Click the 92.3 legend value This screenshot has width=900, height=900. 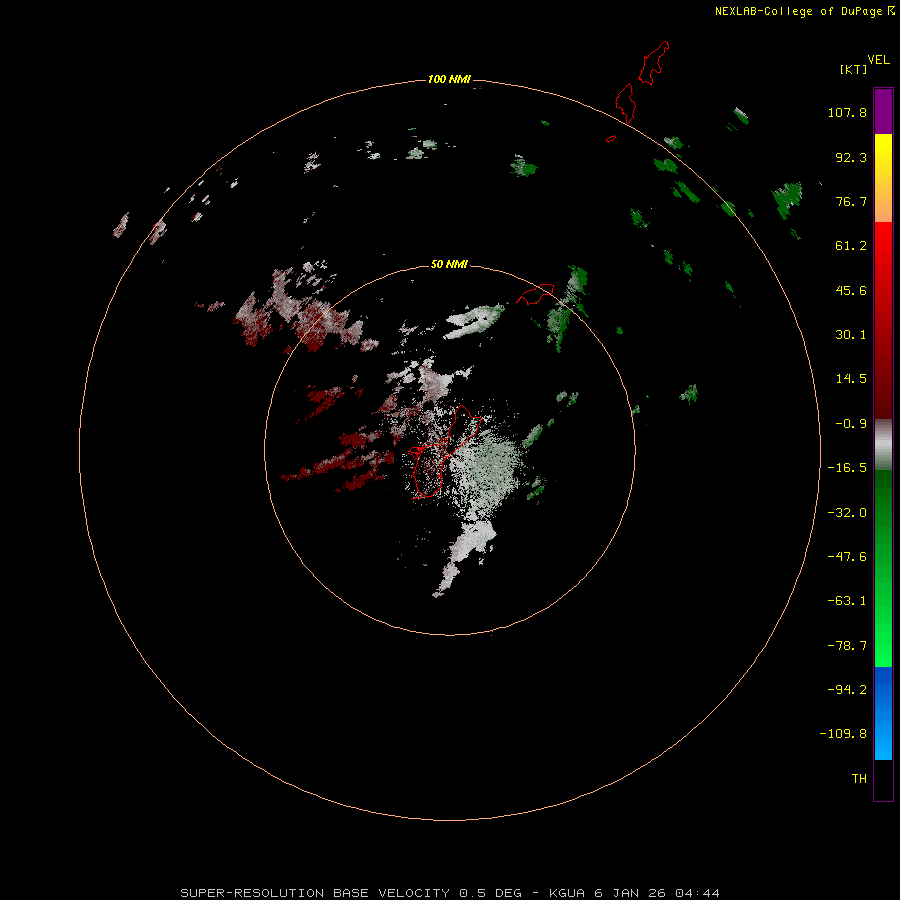[851, 157]
